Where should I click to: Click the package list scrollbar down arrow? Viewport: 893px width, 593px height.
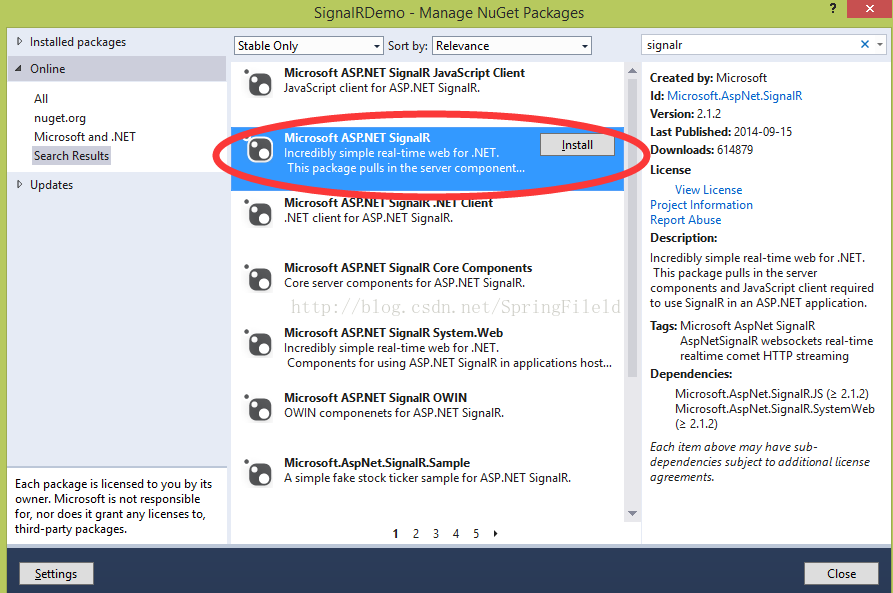632,513
